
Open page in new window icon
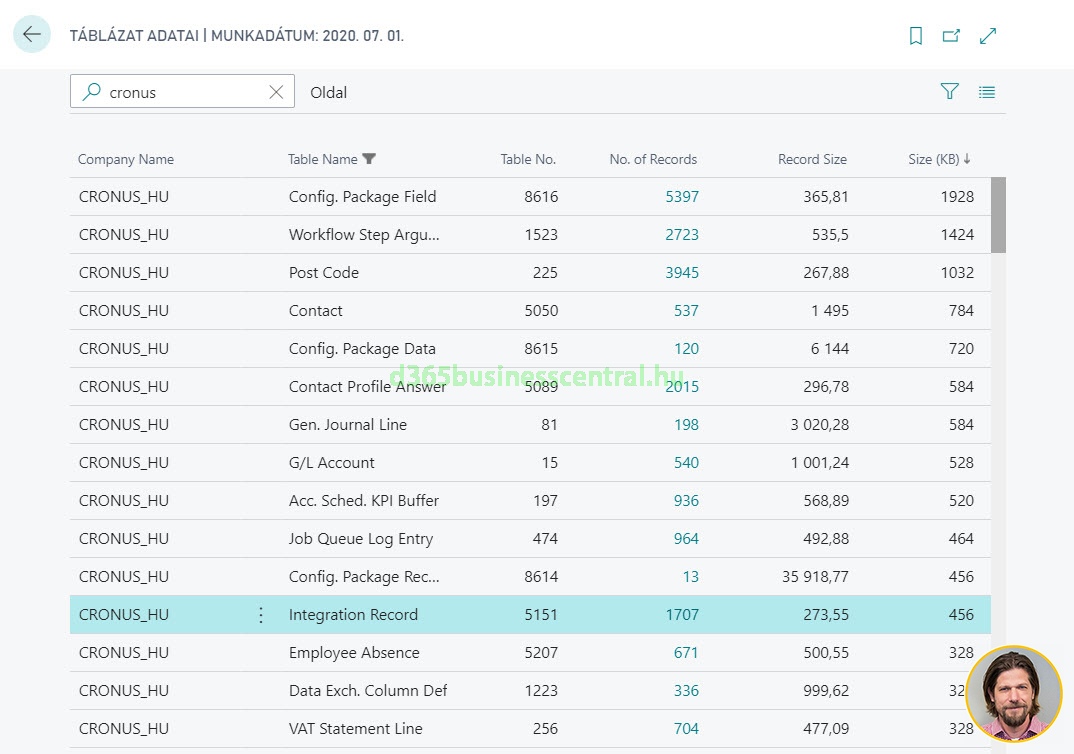[951, 36]
